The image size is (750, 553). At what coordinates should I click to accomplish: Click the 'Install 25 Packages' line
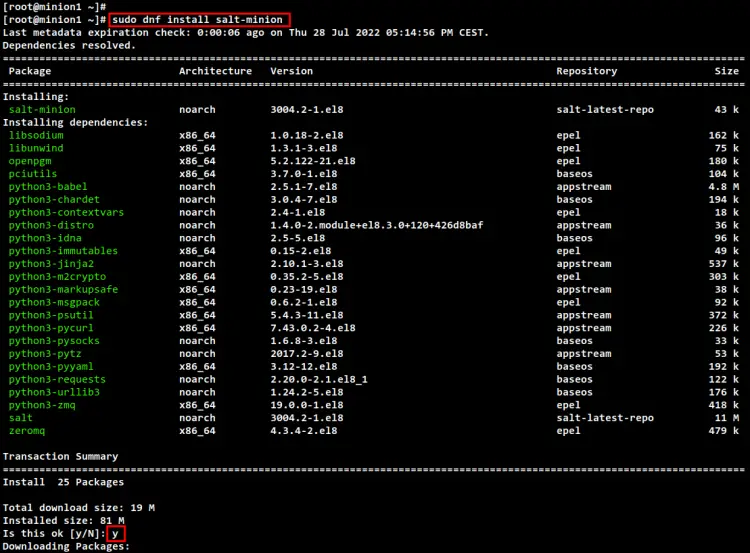pyautogui.click(x=50, y=483)
